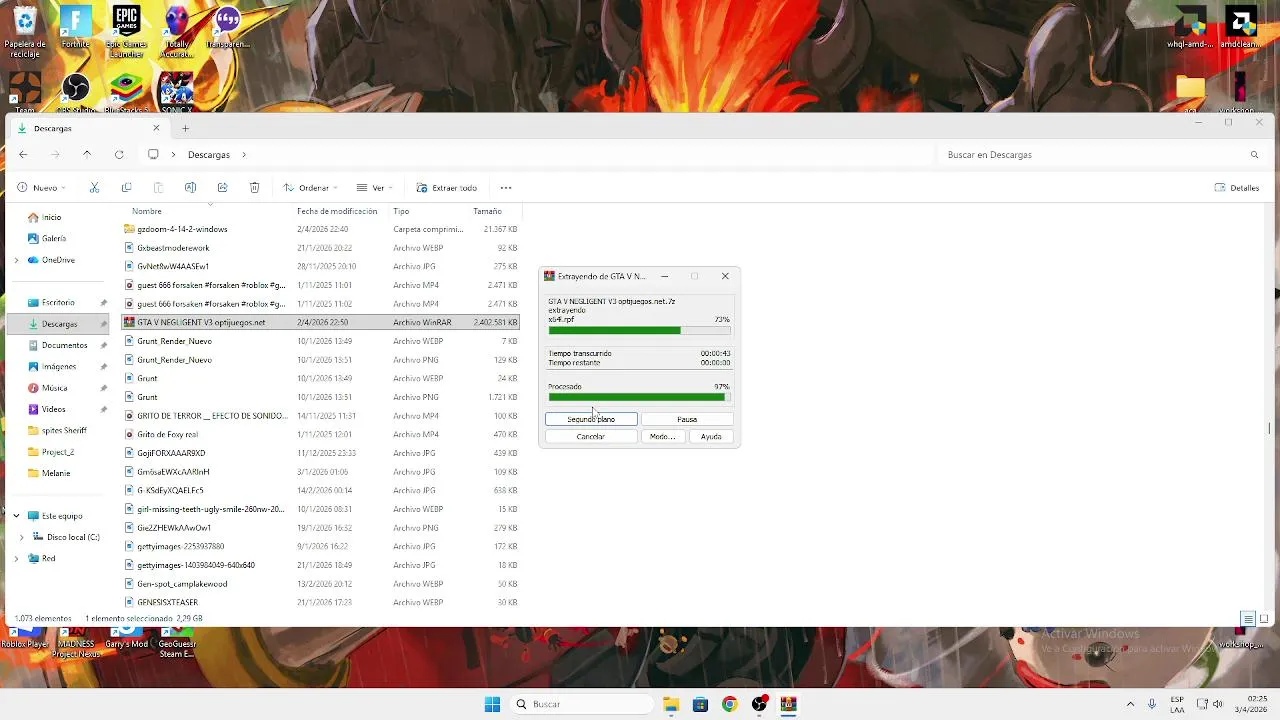Toggle the Detalles pane button
Image resolution: width=1280 pixels, height=720 pixels.
[1237, 187]
